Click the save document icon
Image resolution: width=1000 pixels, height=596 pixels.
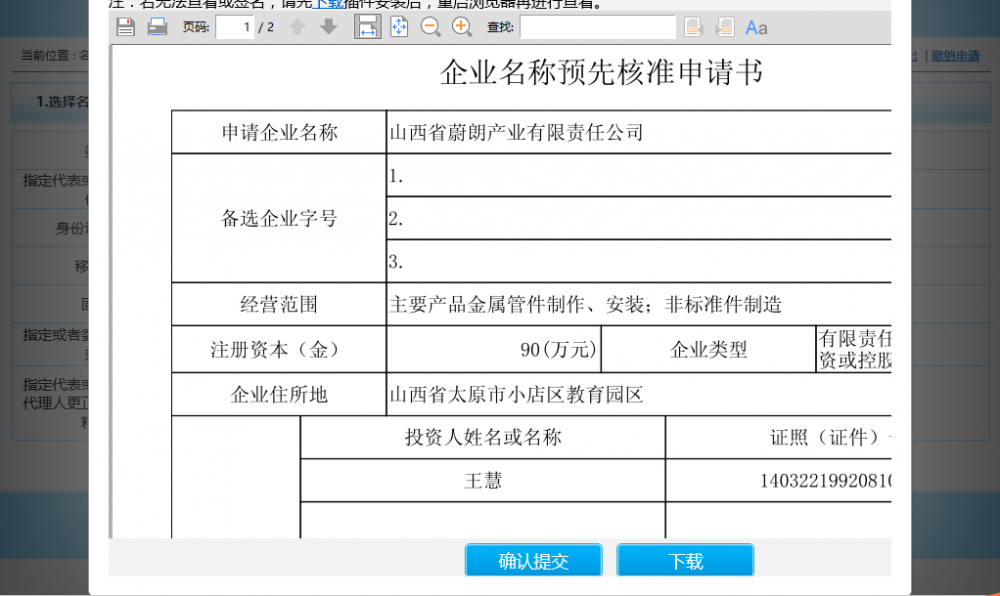[x=125, y=27]
